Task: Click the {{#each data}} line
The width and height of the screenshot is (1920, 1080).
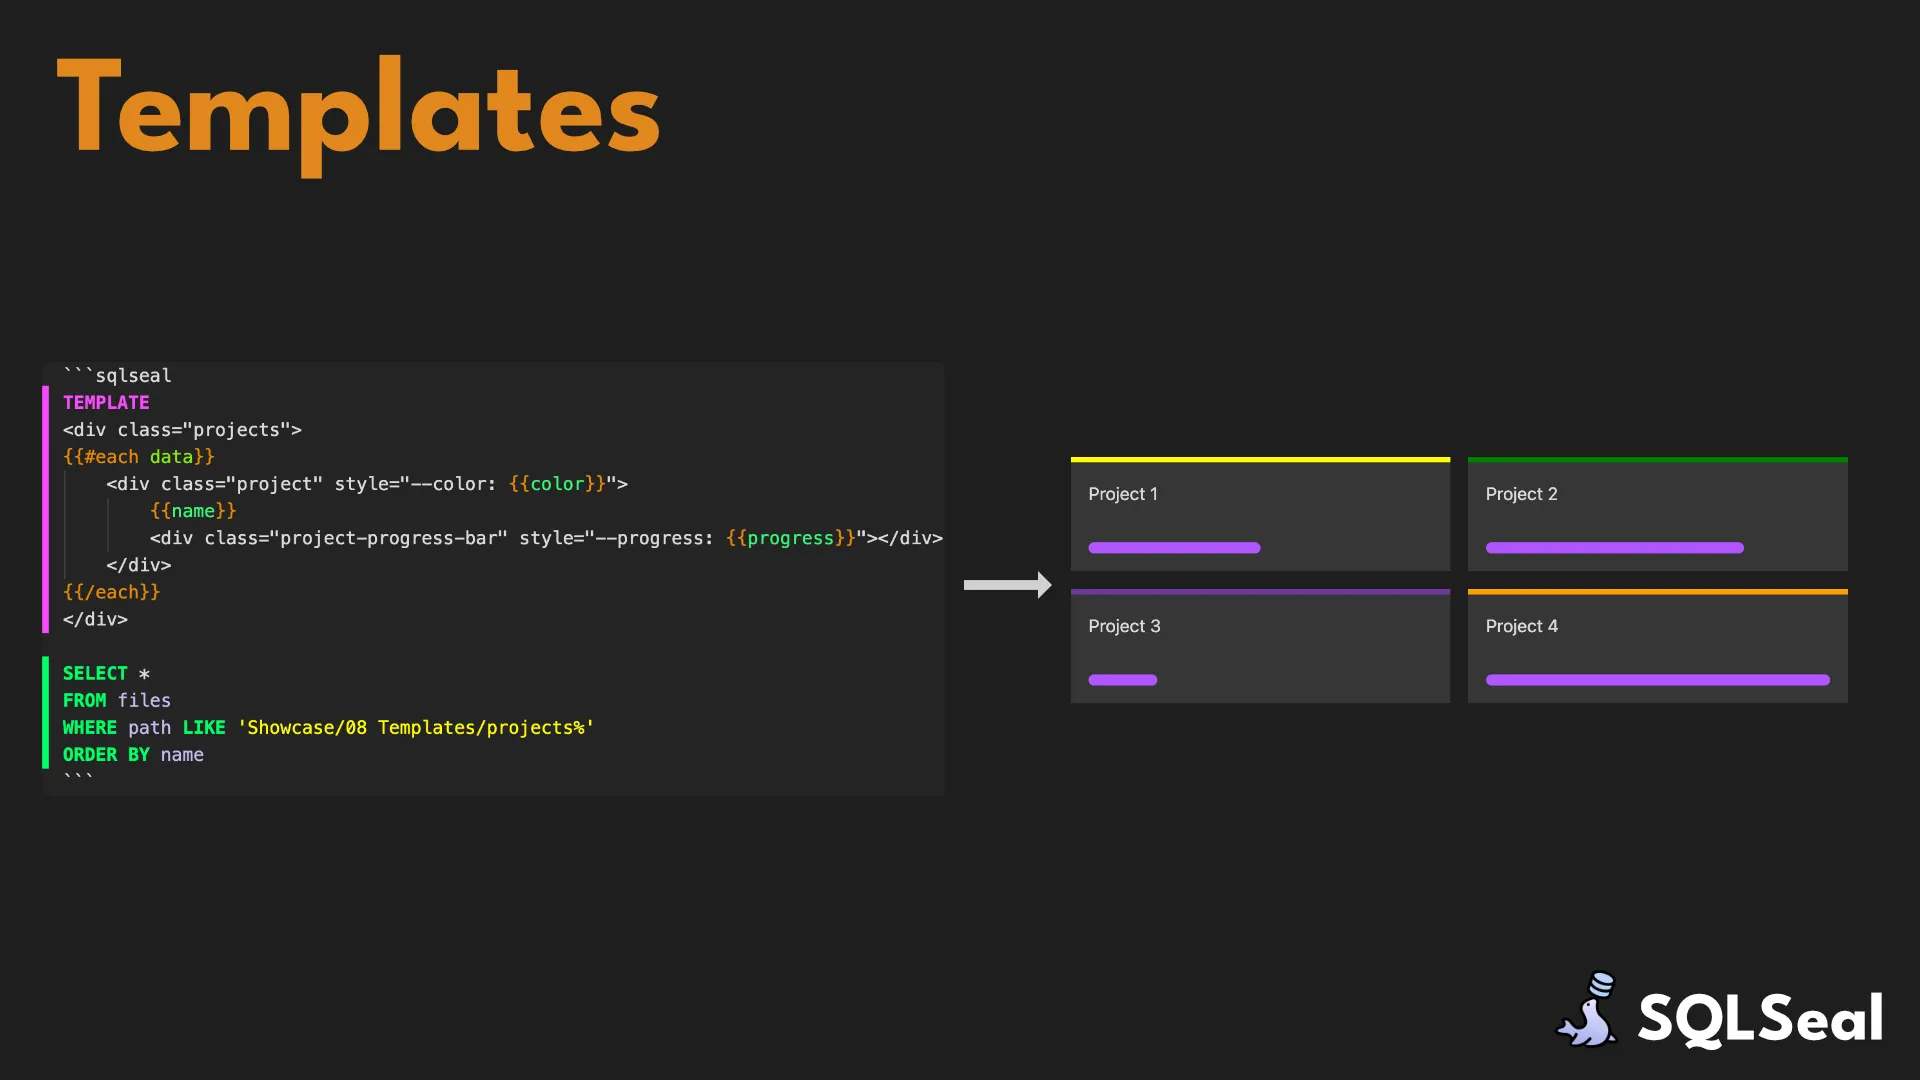Action: pyautogui.click(x=138, y=457)
